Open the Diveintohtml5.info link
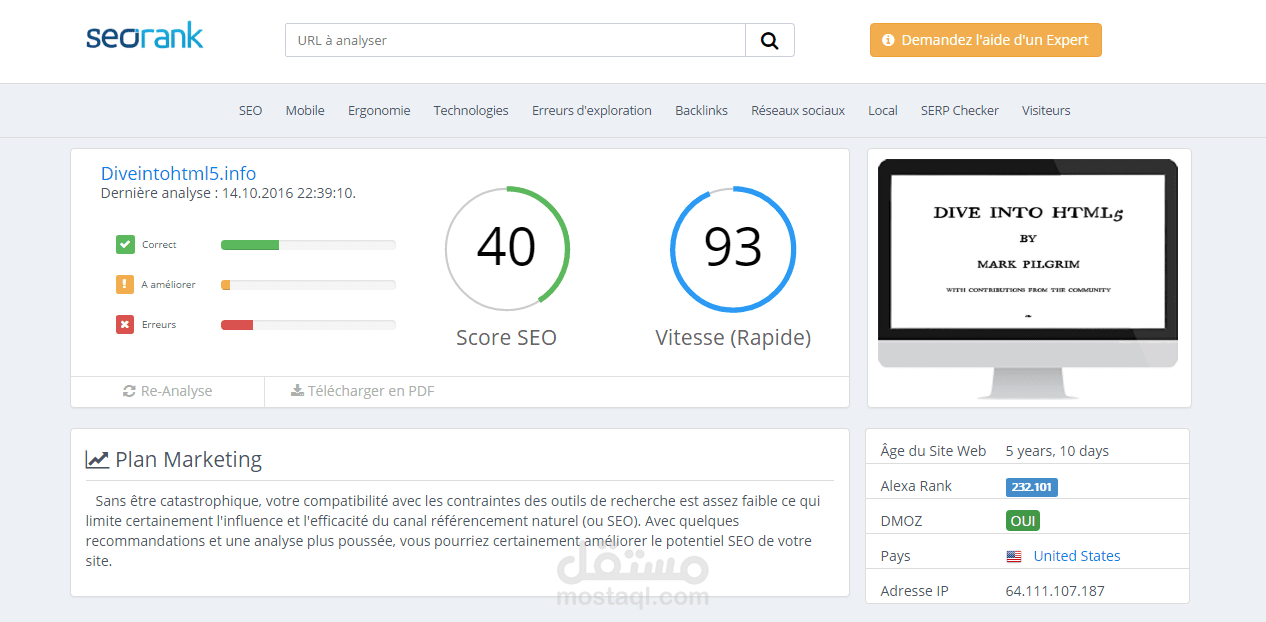This screenshot has width=1266, height=622. pyautogui.click(x=178, y=173)
